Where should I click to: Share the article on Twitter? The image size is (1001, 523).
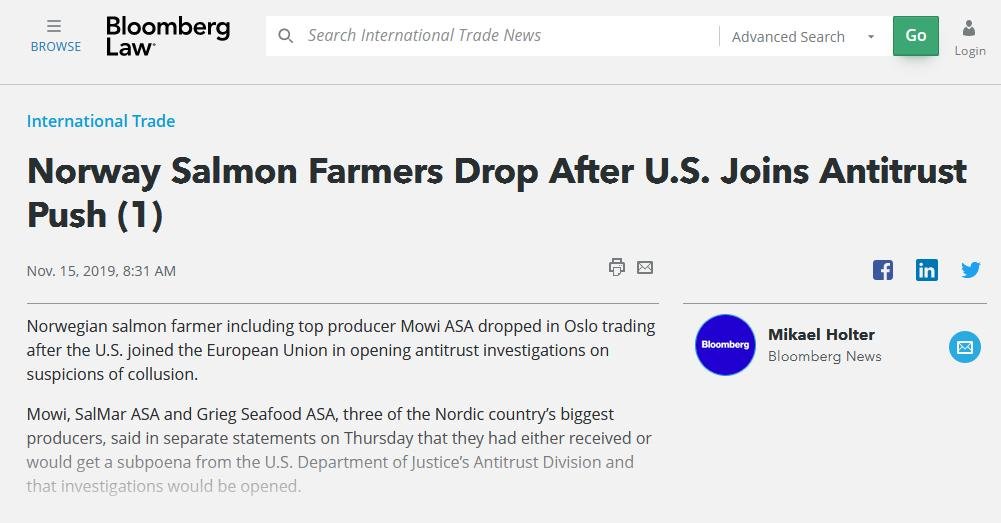971,270
